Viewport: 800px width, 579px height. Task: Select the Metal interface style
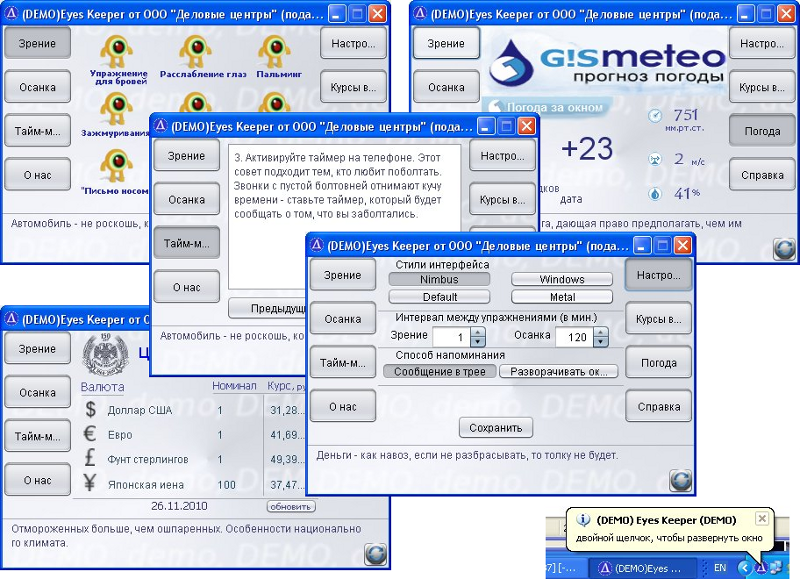562,297
